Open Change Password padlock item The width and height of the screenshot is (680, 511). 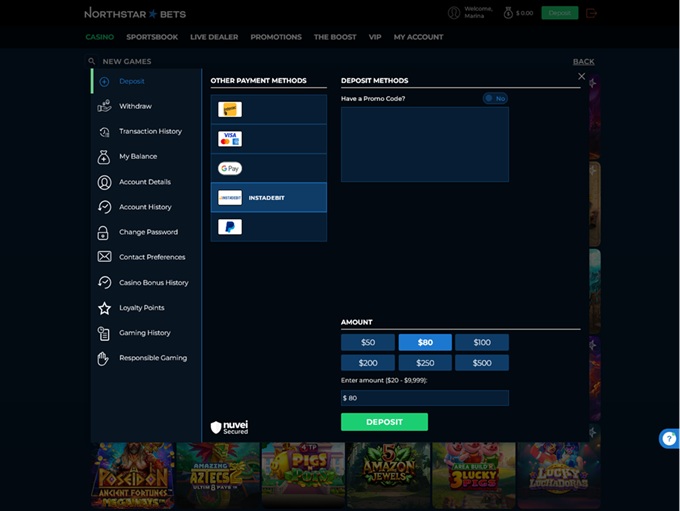point(104,232)
